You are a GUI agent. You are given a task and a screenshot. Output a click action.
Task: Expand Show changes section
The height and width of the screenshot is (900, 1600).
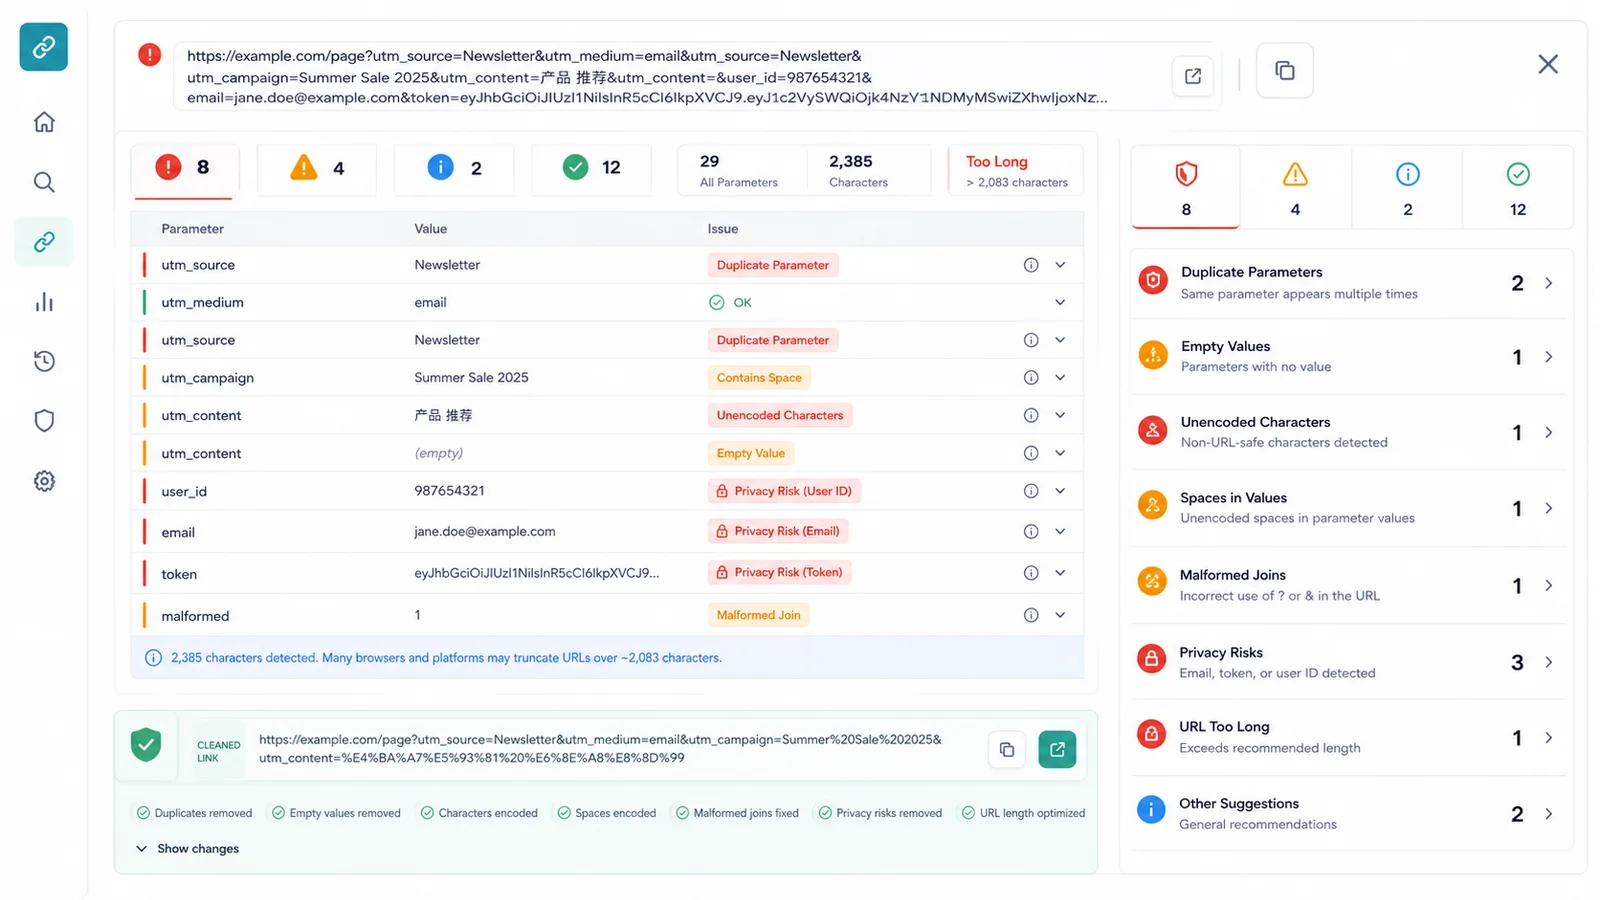[x=187, y=848]
